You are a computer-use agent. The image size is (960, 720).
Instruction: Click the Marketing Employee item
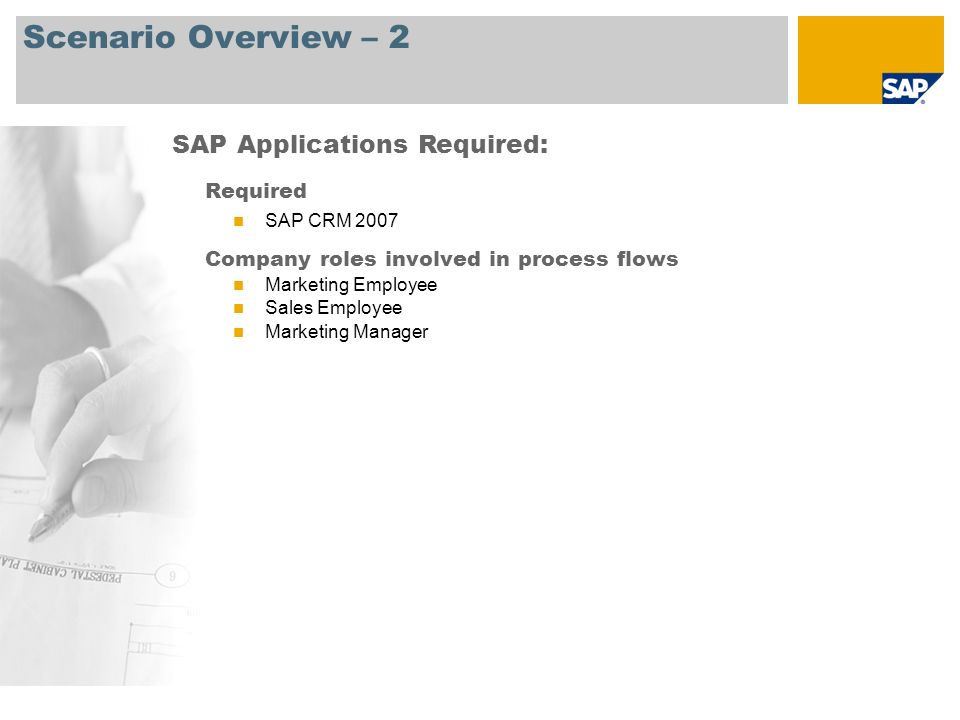point(351,285)
